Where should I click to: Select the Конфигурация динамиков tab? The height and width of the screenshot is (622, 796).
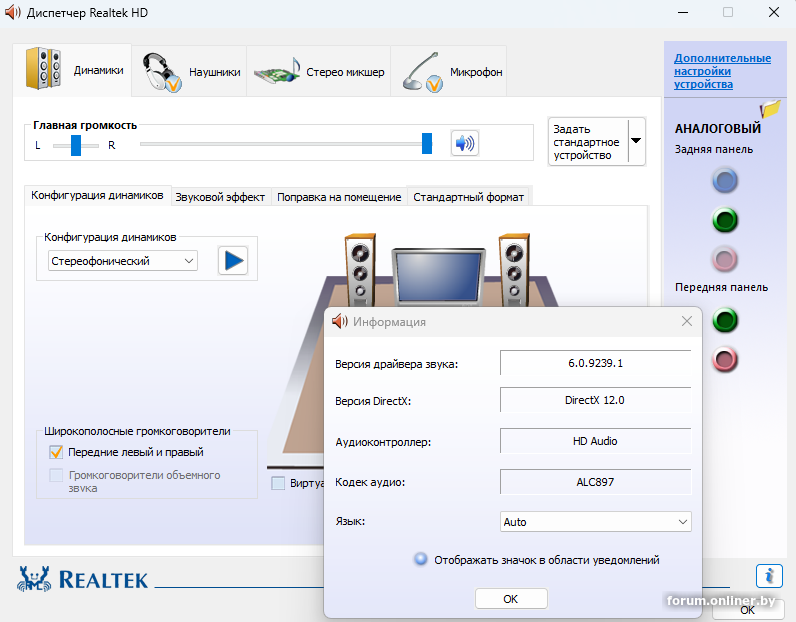97,195
